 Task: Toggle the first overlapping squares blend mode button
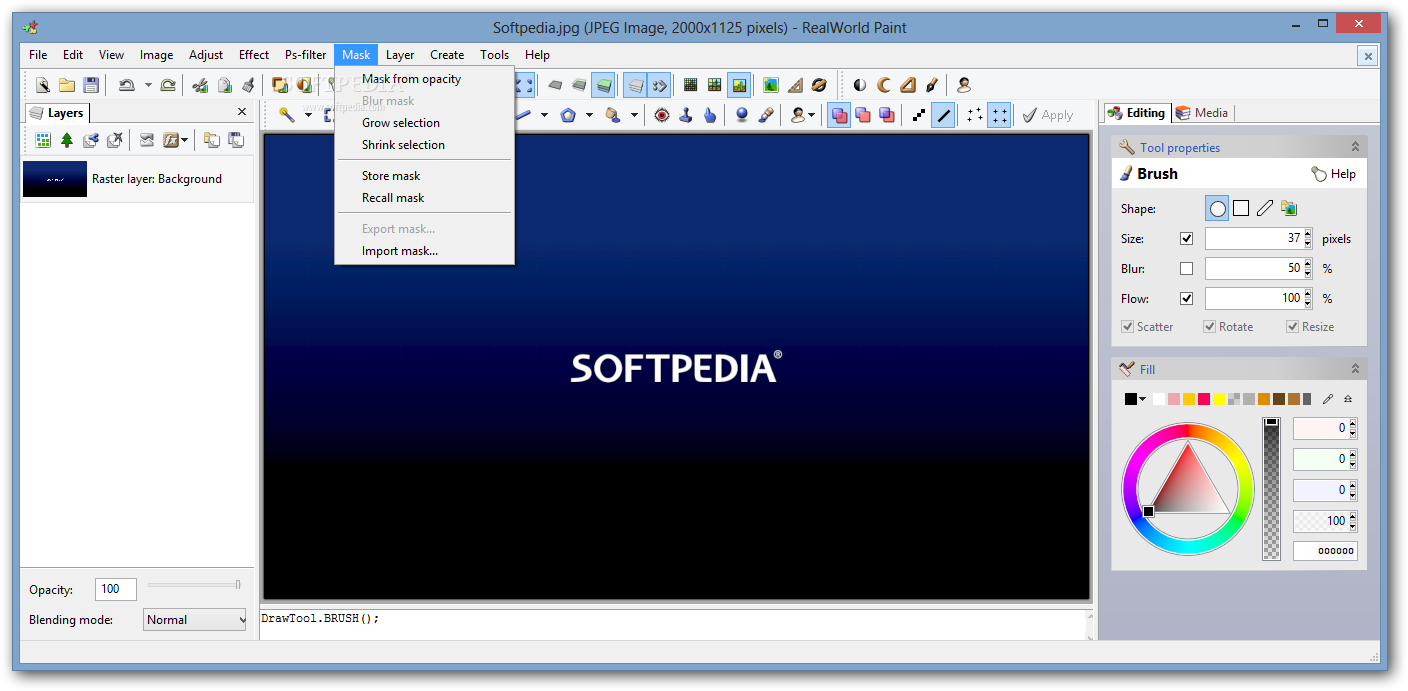[x=839, y=115]
